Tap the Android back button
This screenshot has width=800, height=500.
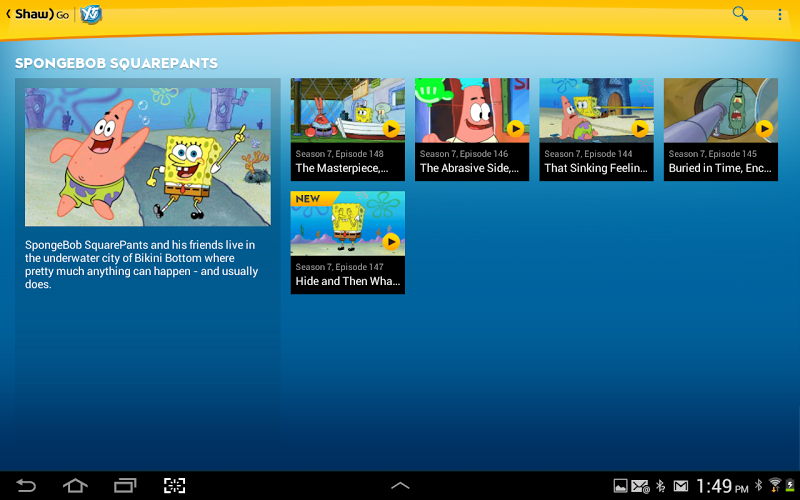click(26, 486)
